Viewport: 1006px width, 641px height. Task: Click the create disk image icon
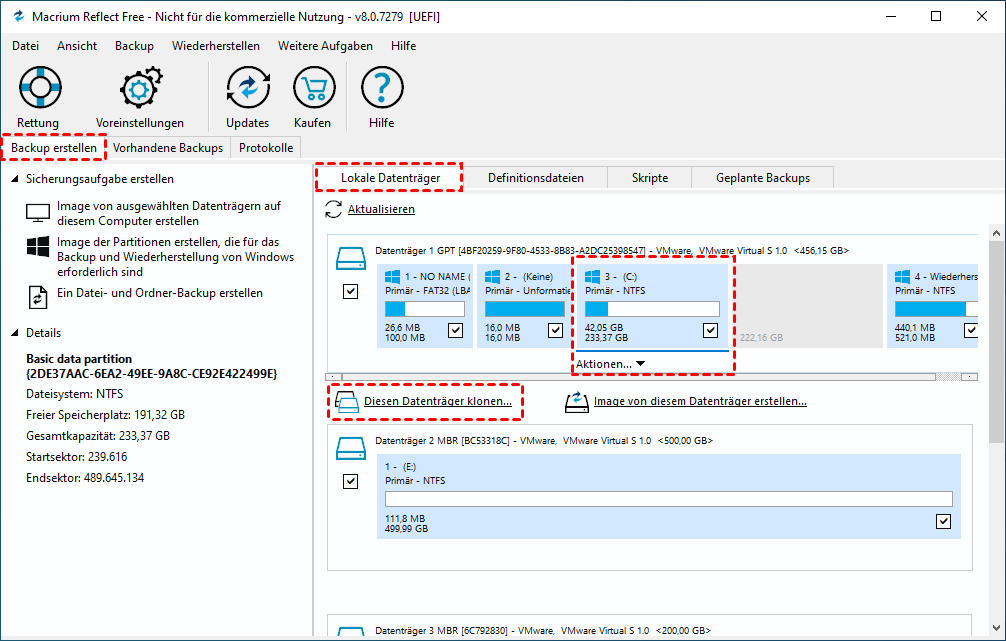click(577, 402)
